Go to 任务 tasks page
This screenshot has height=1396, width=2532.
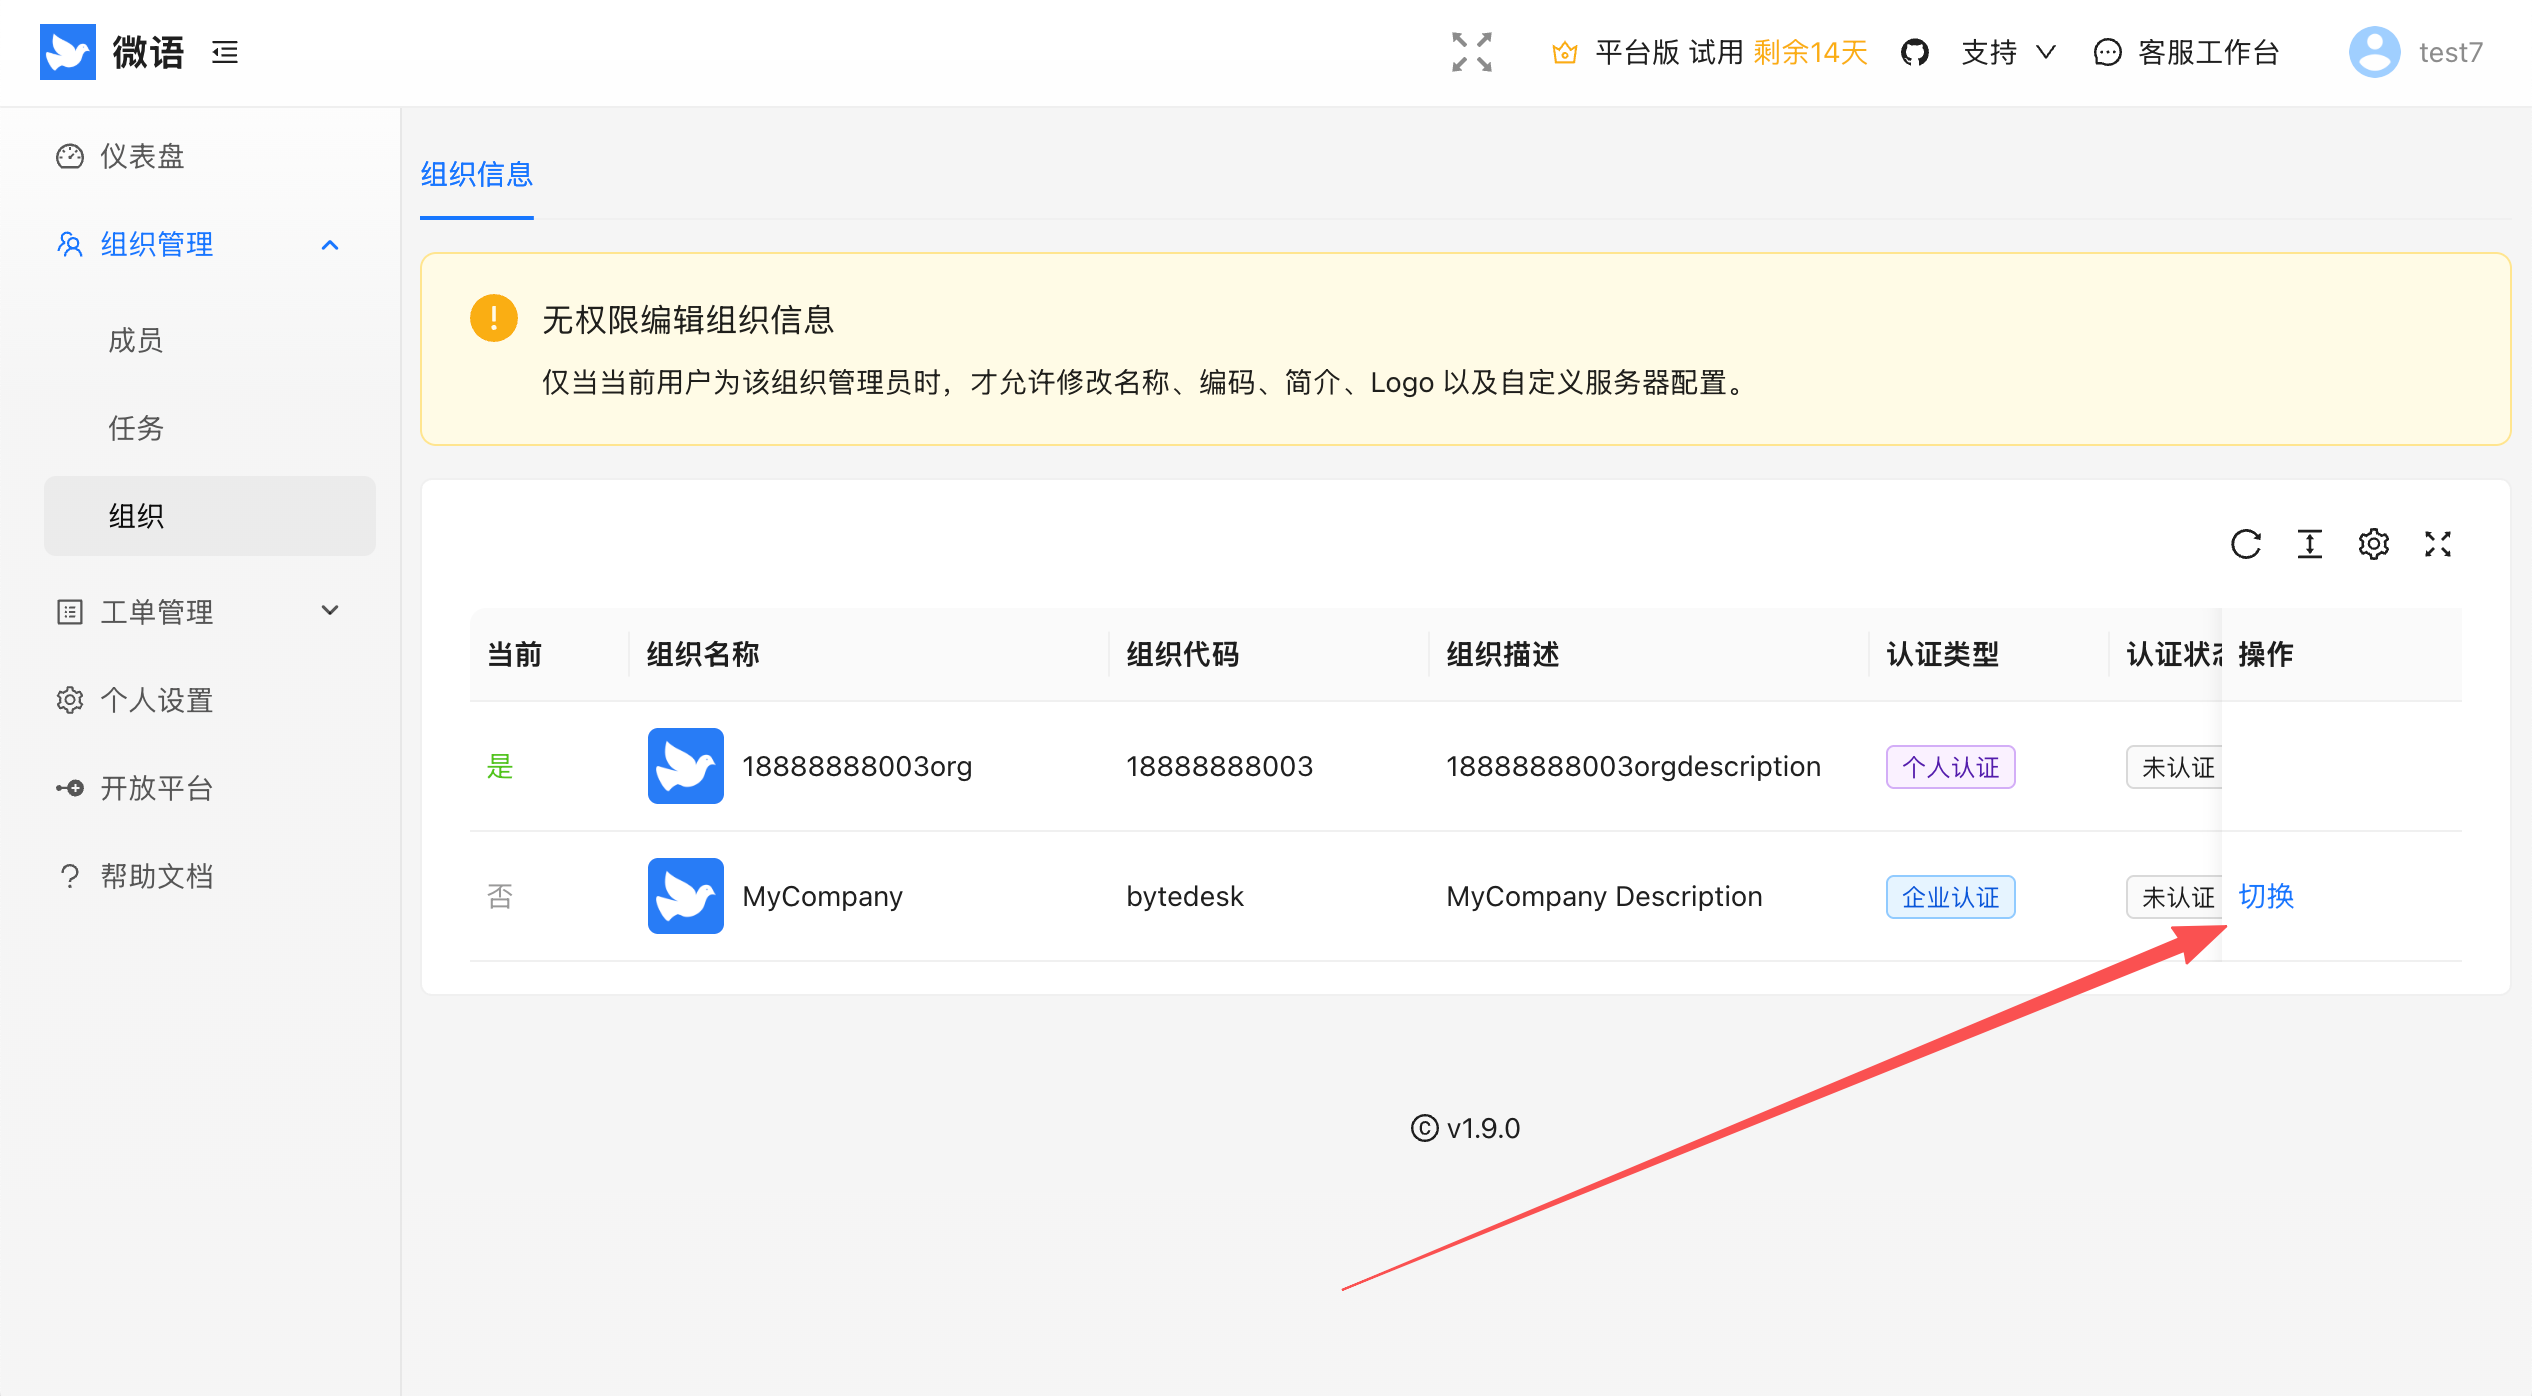click(210, 428)
